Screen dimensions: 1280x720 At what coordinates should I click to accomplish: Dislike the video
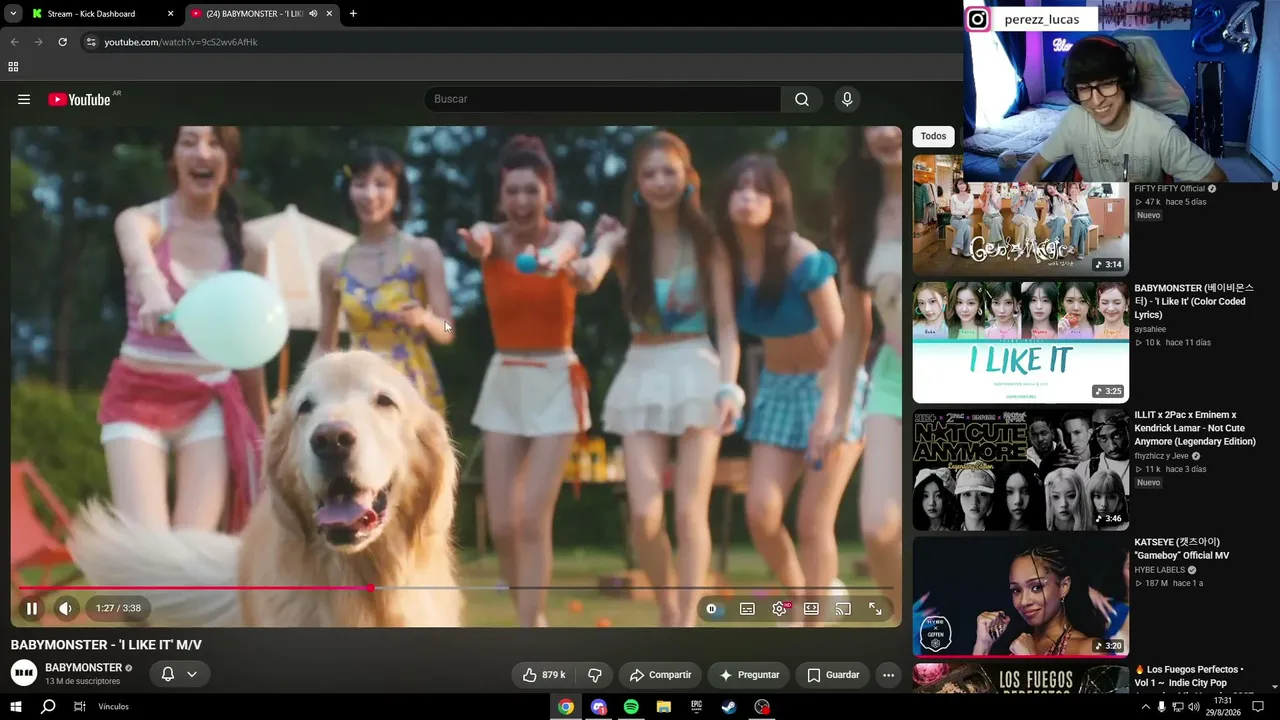click(595, 675)
